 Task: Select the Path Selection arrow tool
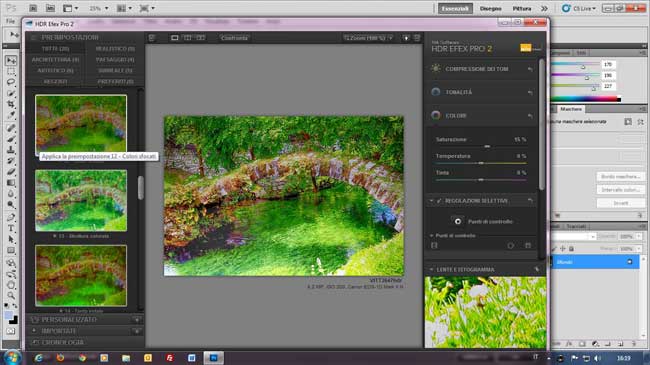pos(11,239)
